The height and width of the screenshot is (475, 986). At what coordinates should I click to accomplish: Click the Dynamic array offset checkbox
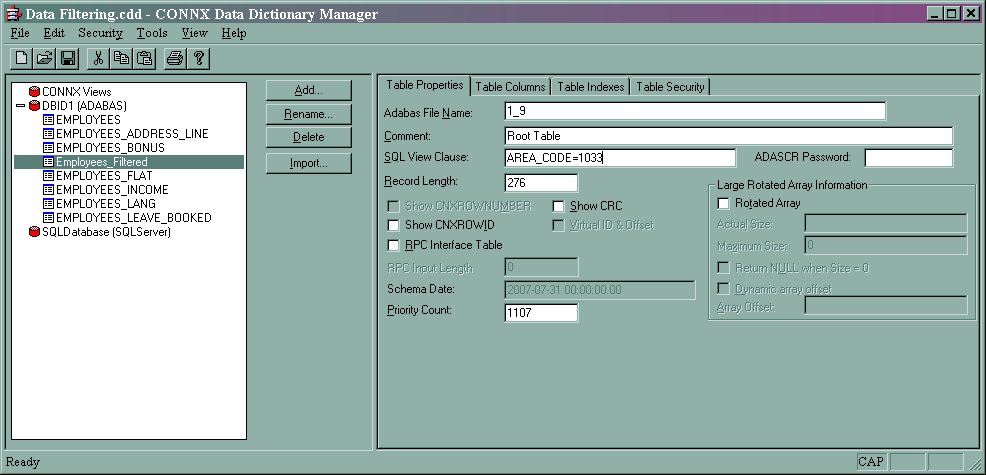[723, 289]
